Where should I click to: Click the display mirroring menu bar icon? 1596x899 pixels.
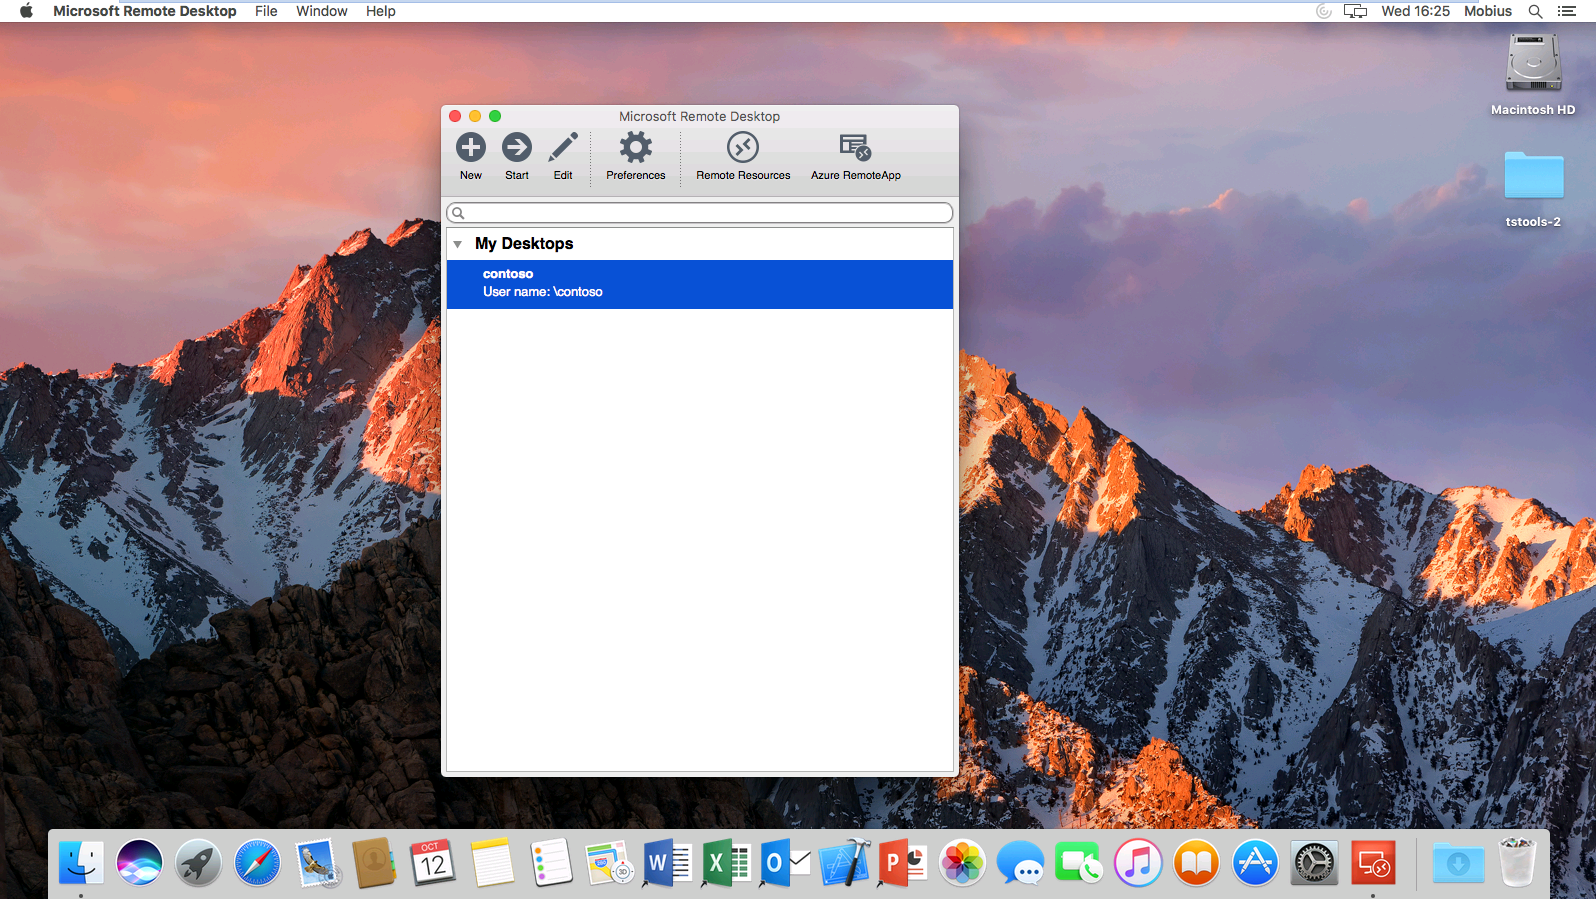(x=1355, y=11)
